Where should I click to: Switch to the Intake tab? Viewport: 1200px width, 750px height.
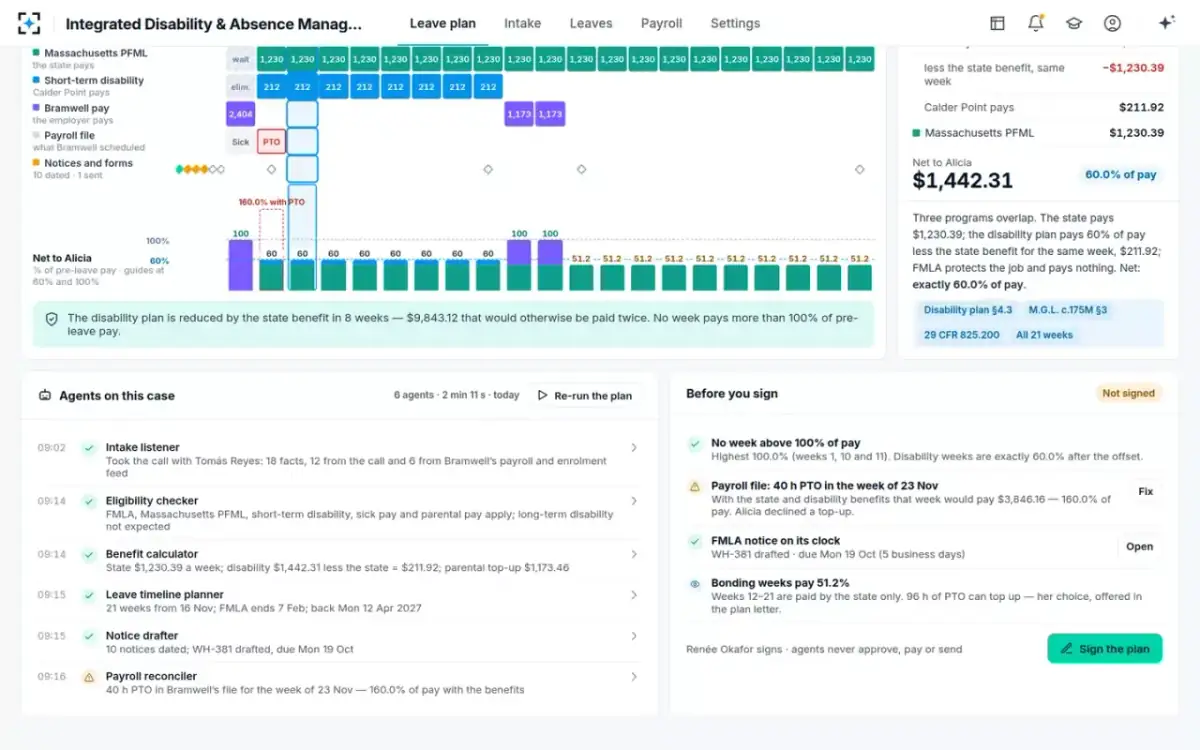522,23
